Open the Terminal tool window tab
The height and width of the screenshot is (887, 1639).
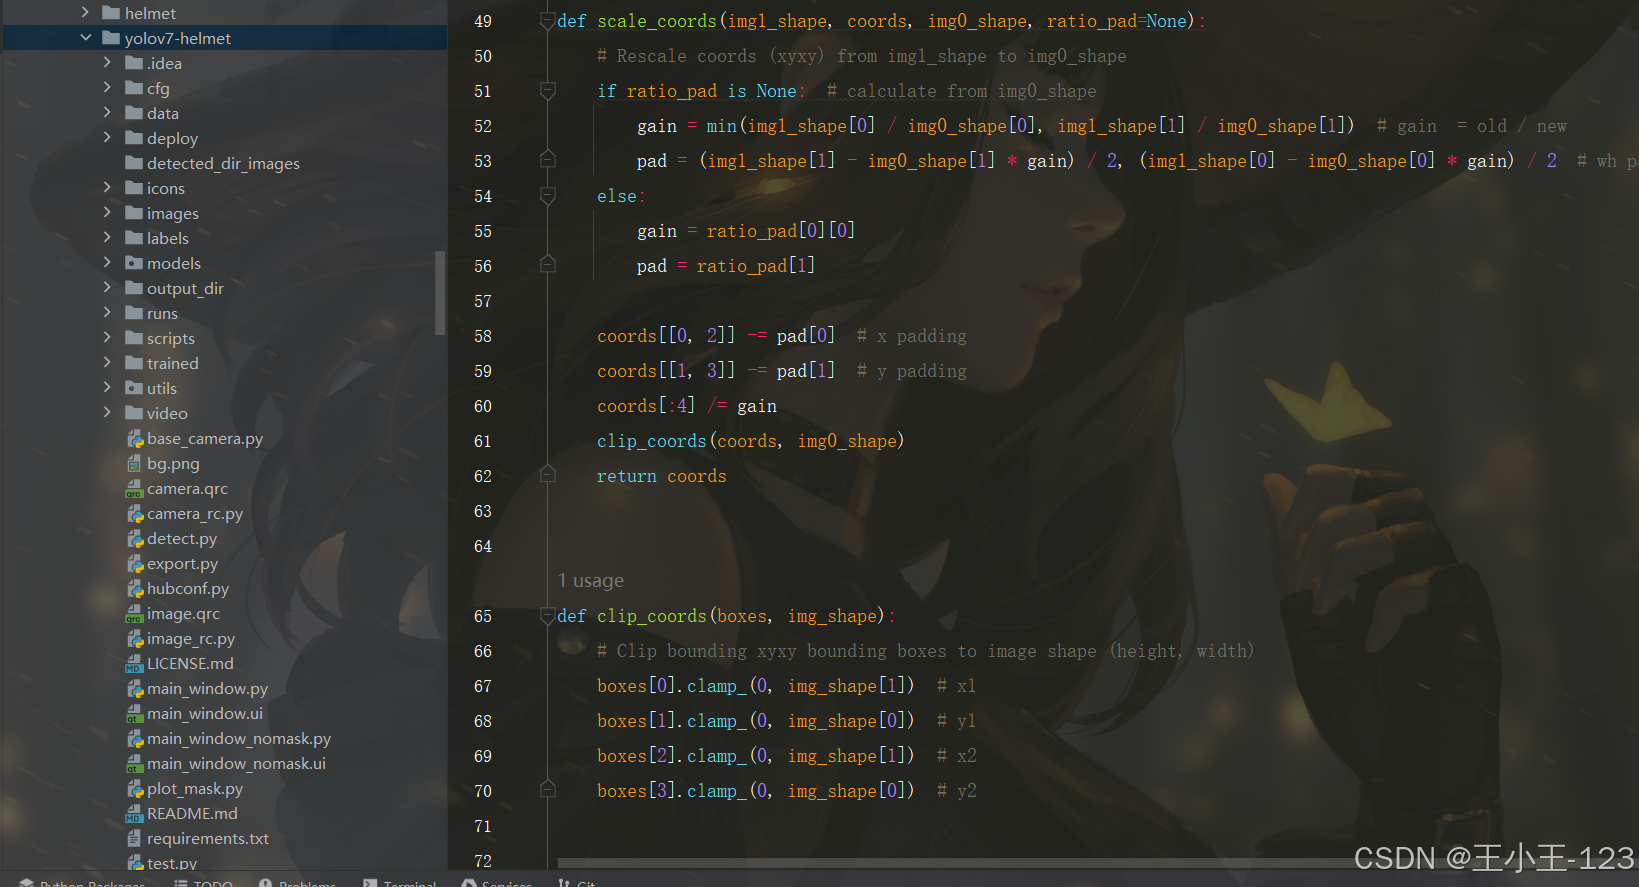tap(399, 883)
